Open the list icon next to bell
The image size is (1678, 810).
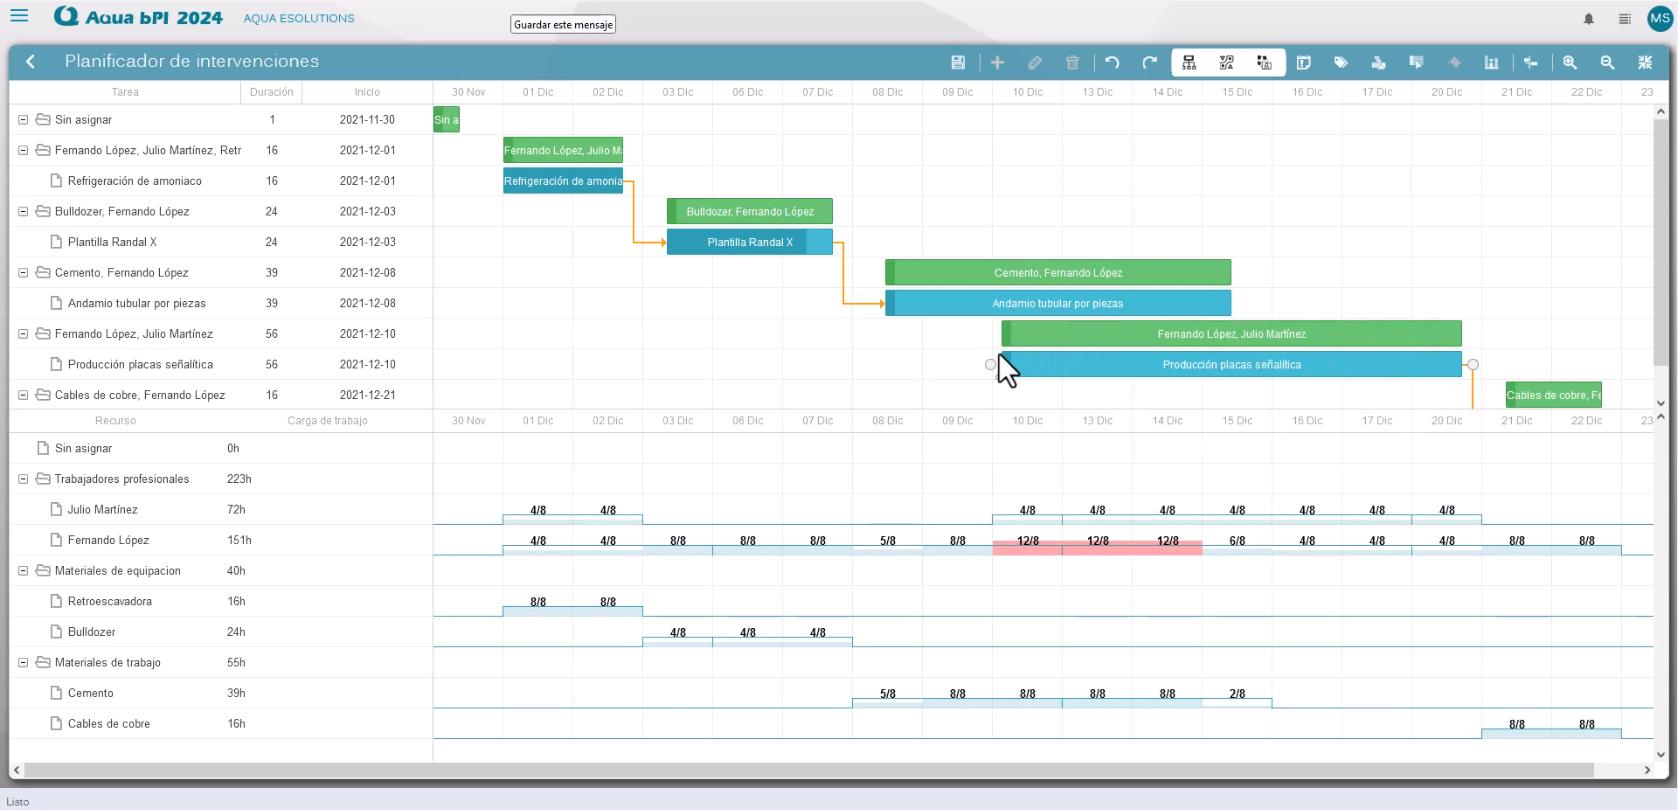(1625, 18)
